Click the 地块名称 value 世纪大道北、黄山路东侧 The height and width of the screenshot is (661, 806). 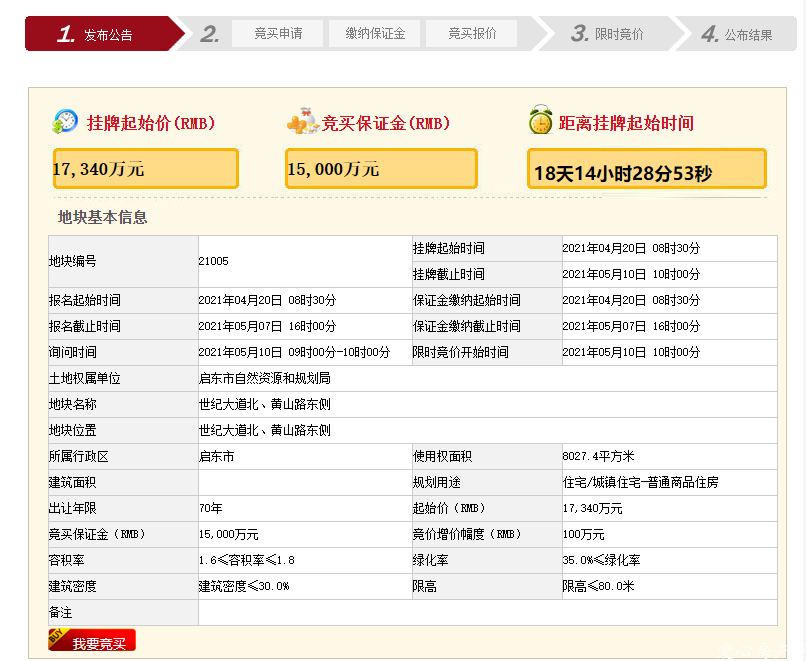265,405
